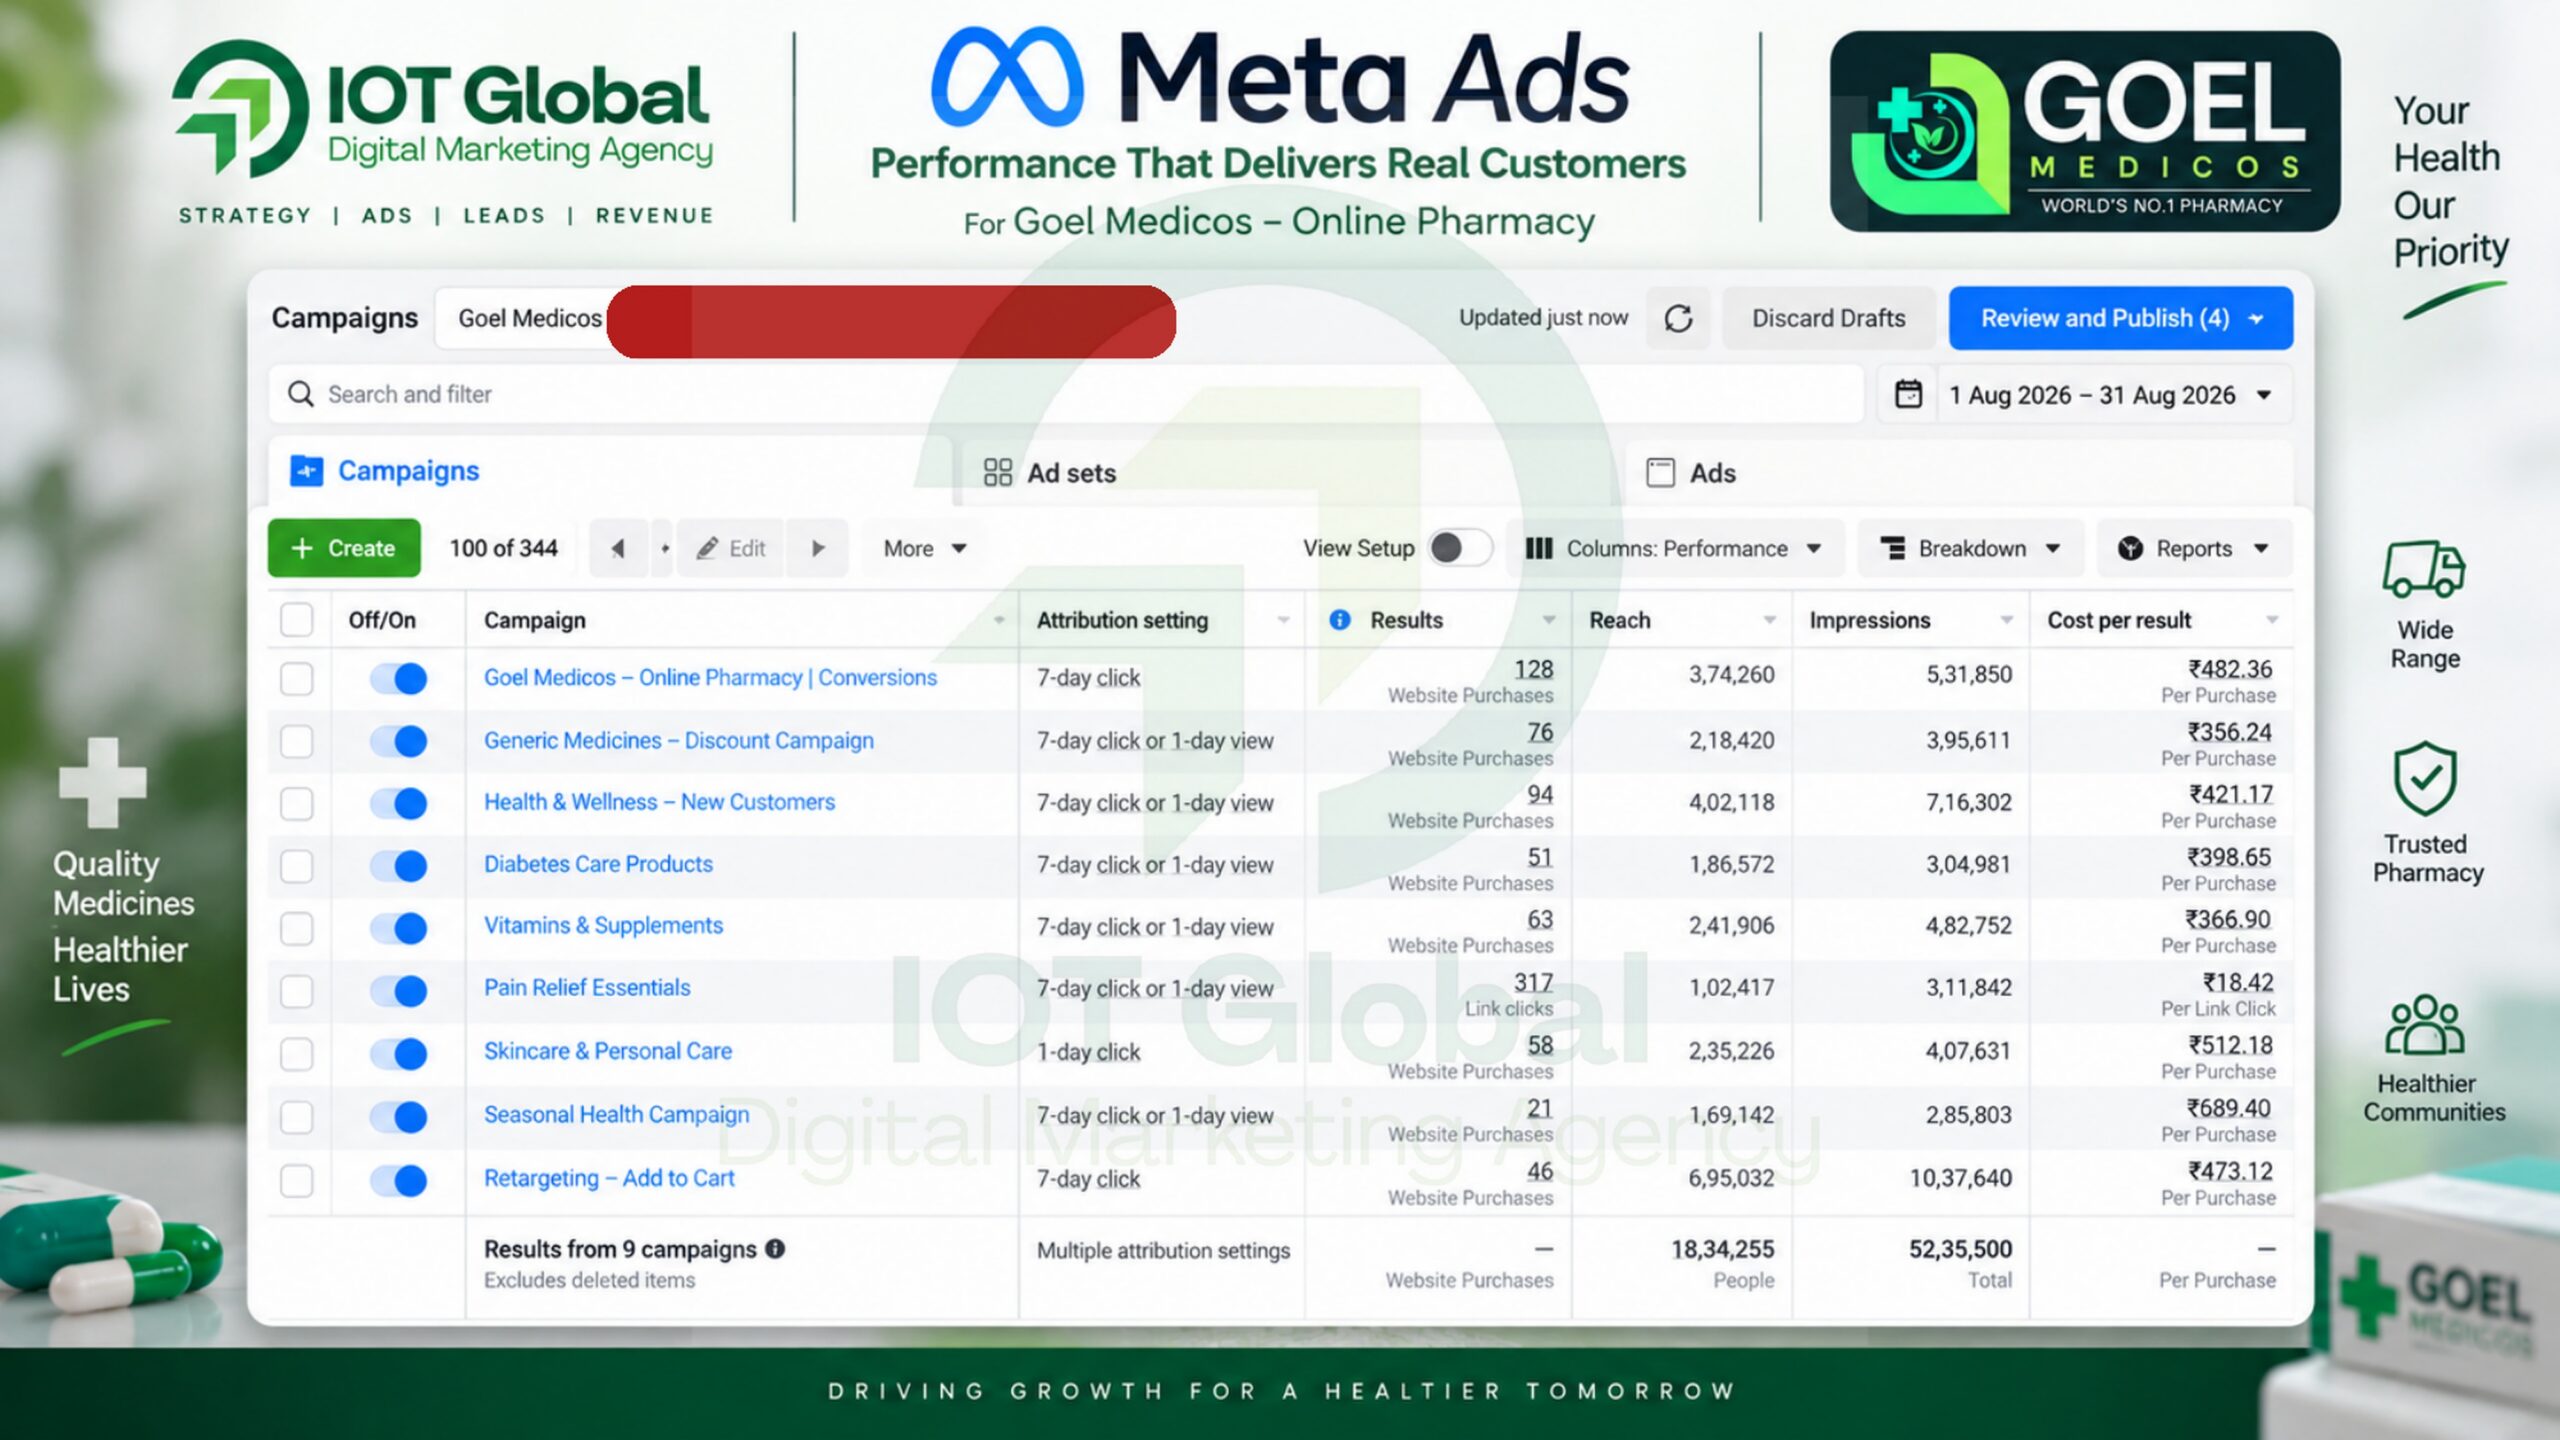The width and height of the screenshot is (2560, 1440).
Task: Click info icon beside Results from 9 campaigns
Action: click(x=775, y=1248)
